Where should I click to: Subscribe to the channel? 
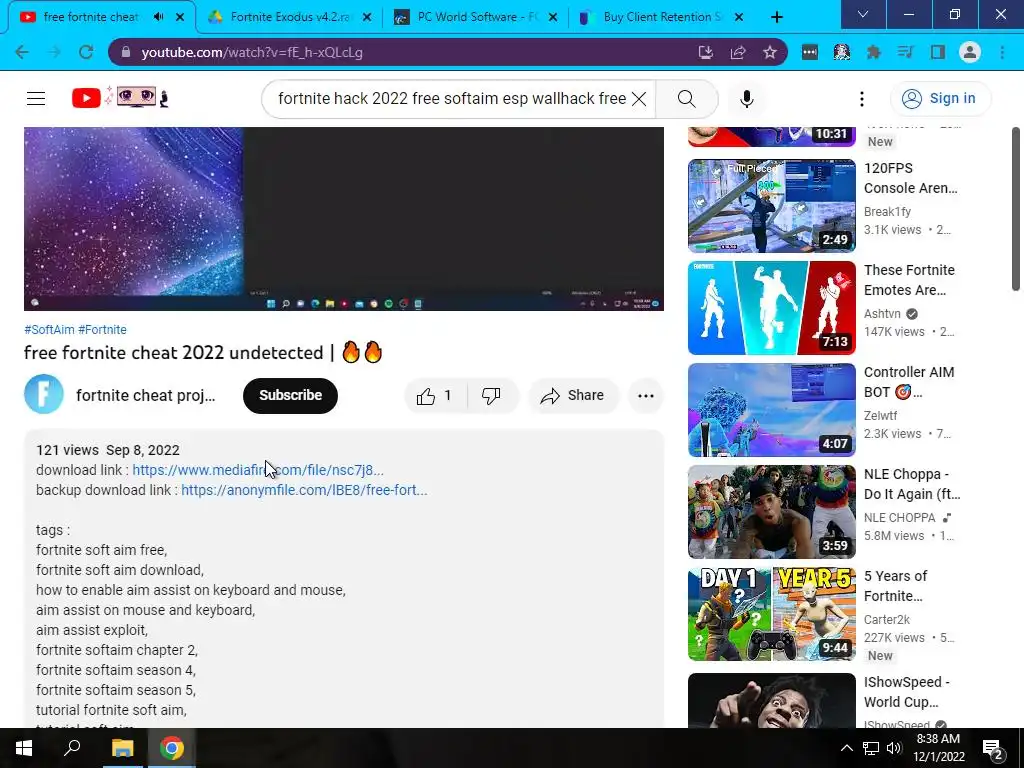coord(291,396)
